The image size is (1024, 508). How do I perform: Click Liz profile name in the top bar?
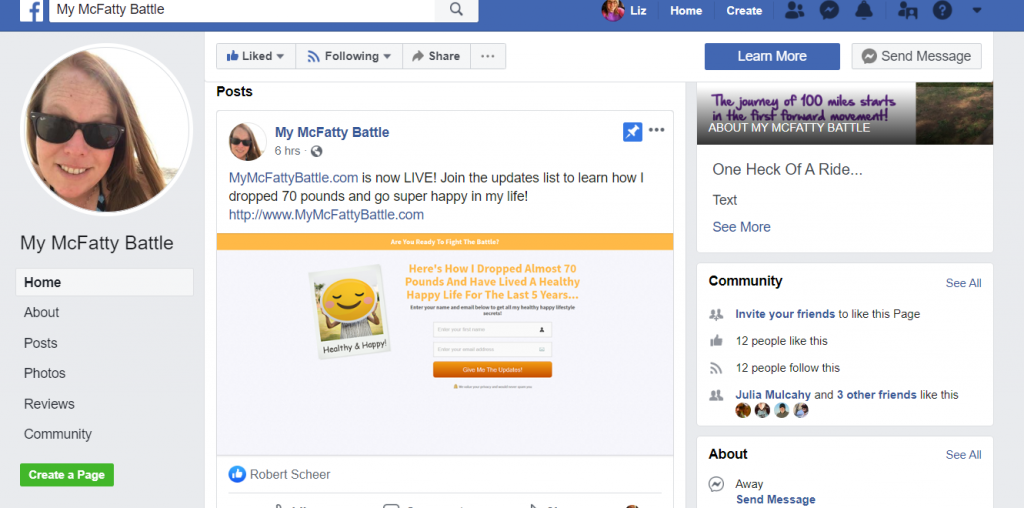coord(638,10)
